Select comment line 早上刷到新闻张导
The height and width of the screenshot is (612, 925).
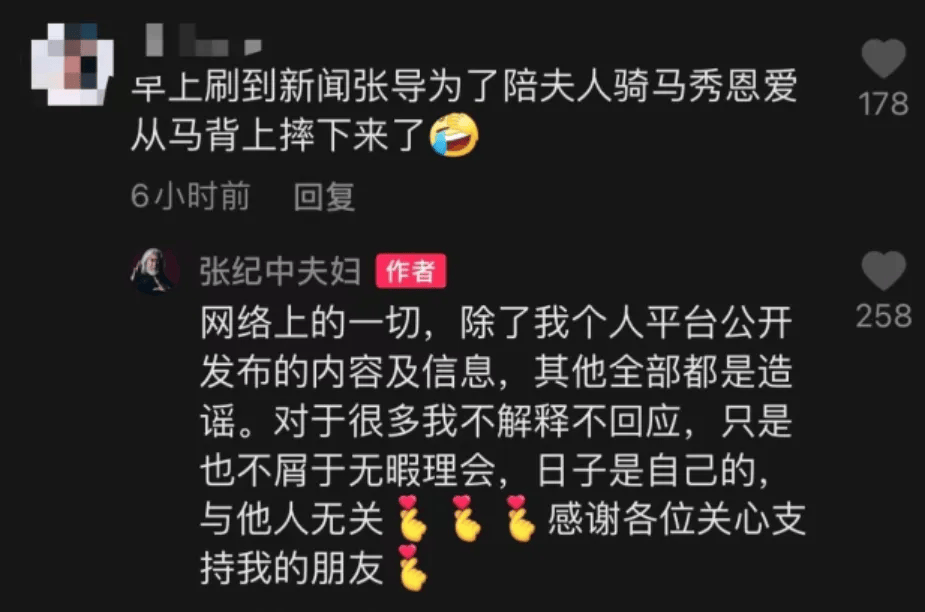click(464, 86)
